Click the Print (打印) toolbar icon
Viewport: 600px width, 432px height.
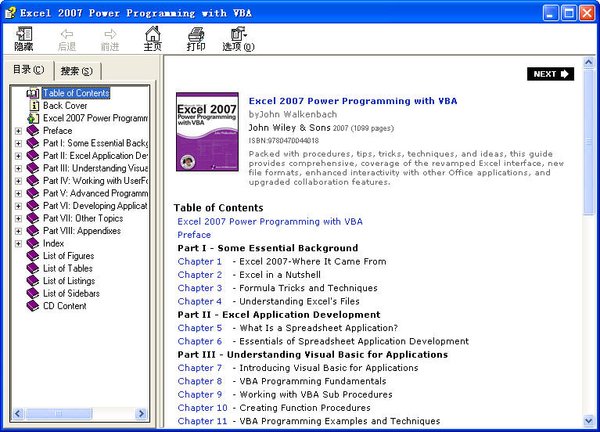tap(196, 39)
